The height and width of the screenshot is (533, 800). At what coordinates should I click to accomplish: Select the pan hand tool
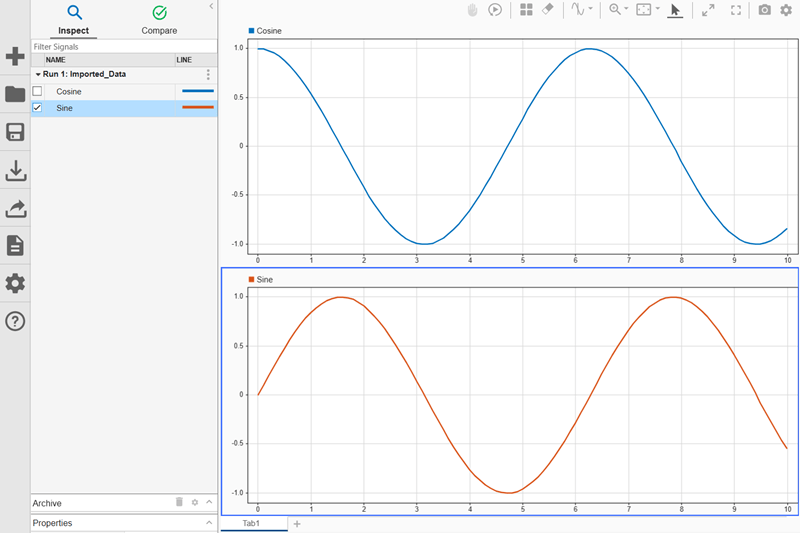(x=472, y=10)
